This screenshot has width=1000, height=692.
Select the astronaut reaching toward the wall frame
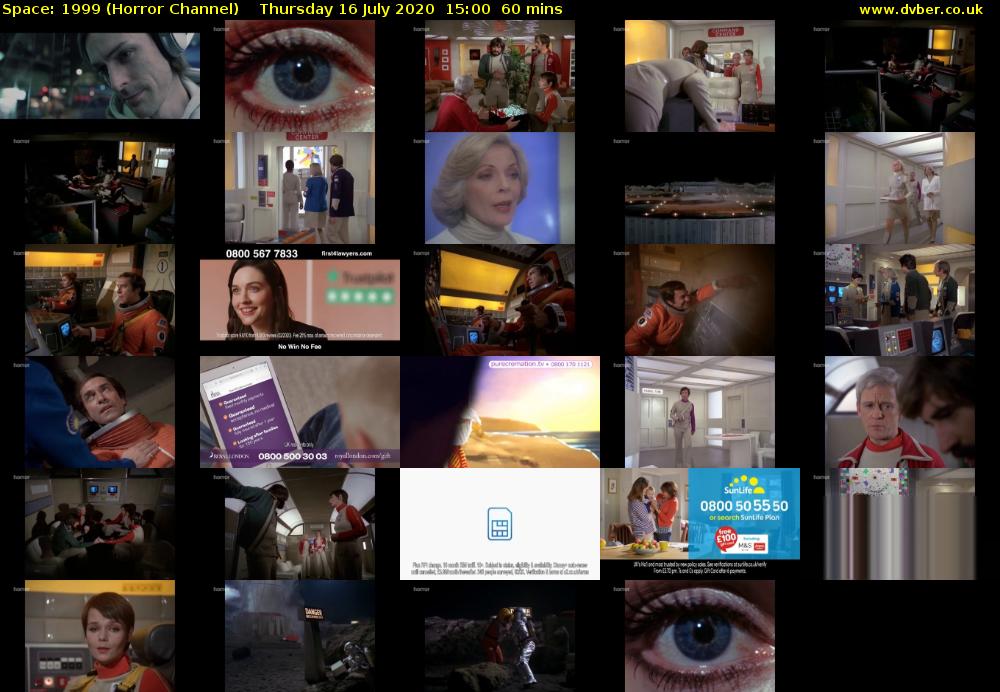pos(700,300)
